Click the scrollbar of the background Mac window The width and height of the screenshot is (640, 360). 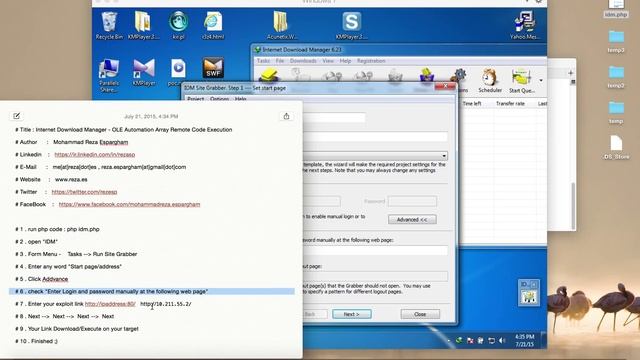[x=573, y=206]
